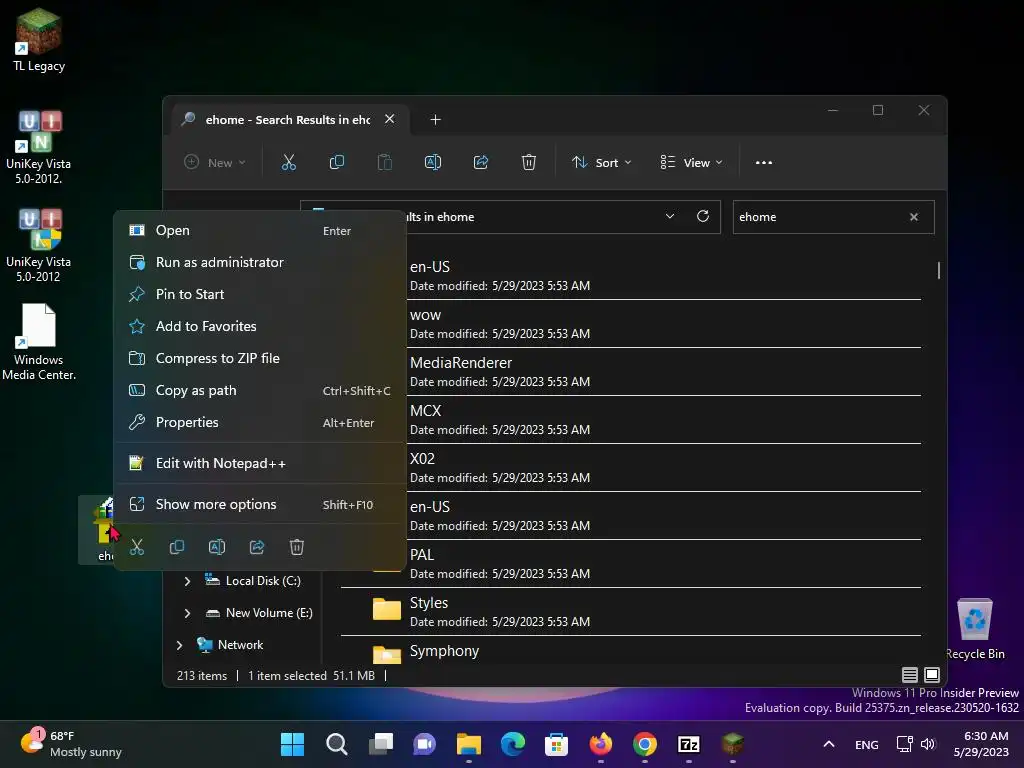
Task: Launch 7-Zip from the taskbar
Action: tap(689, 744)
